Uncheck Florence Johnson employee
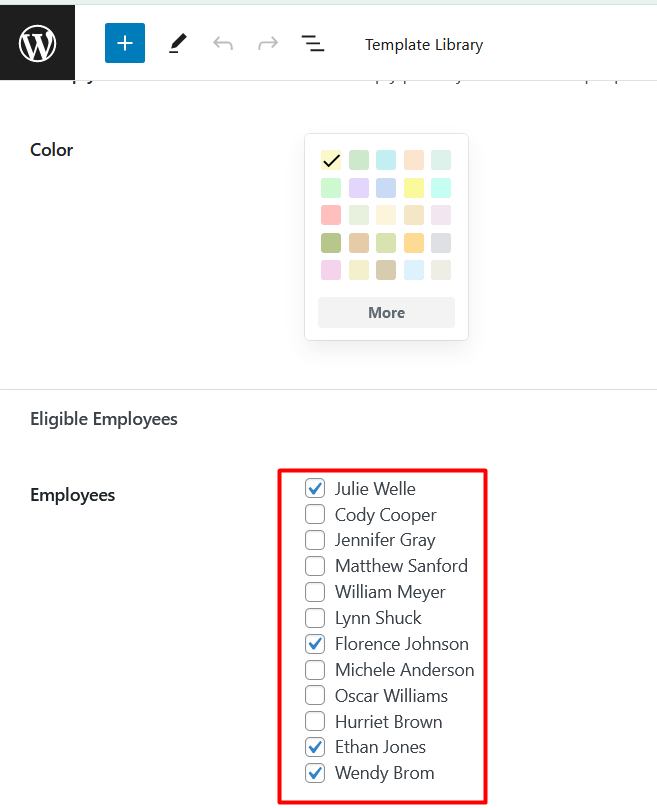 (x=315, y=644)
